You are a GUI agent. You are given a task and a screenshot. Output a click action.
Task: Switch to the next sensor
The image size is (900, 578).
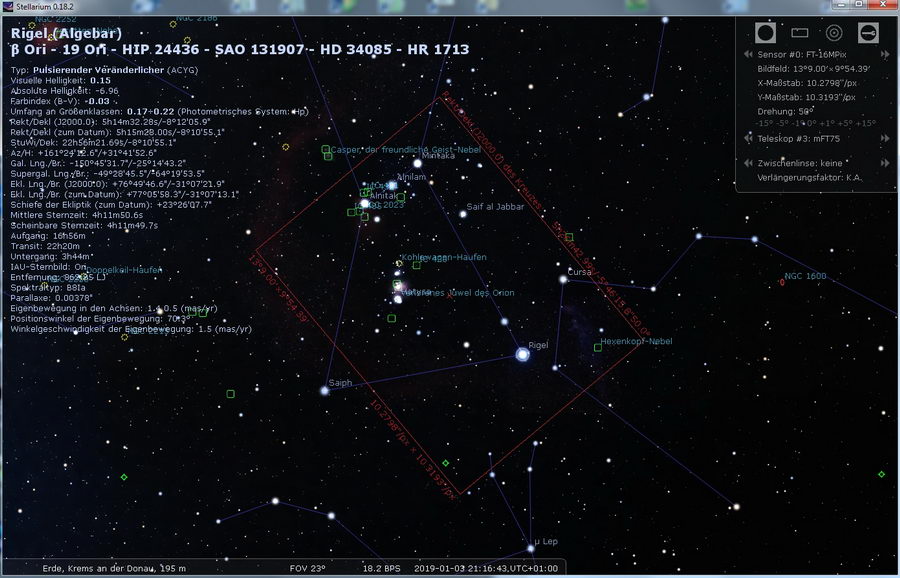884,54
